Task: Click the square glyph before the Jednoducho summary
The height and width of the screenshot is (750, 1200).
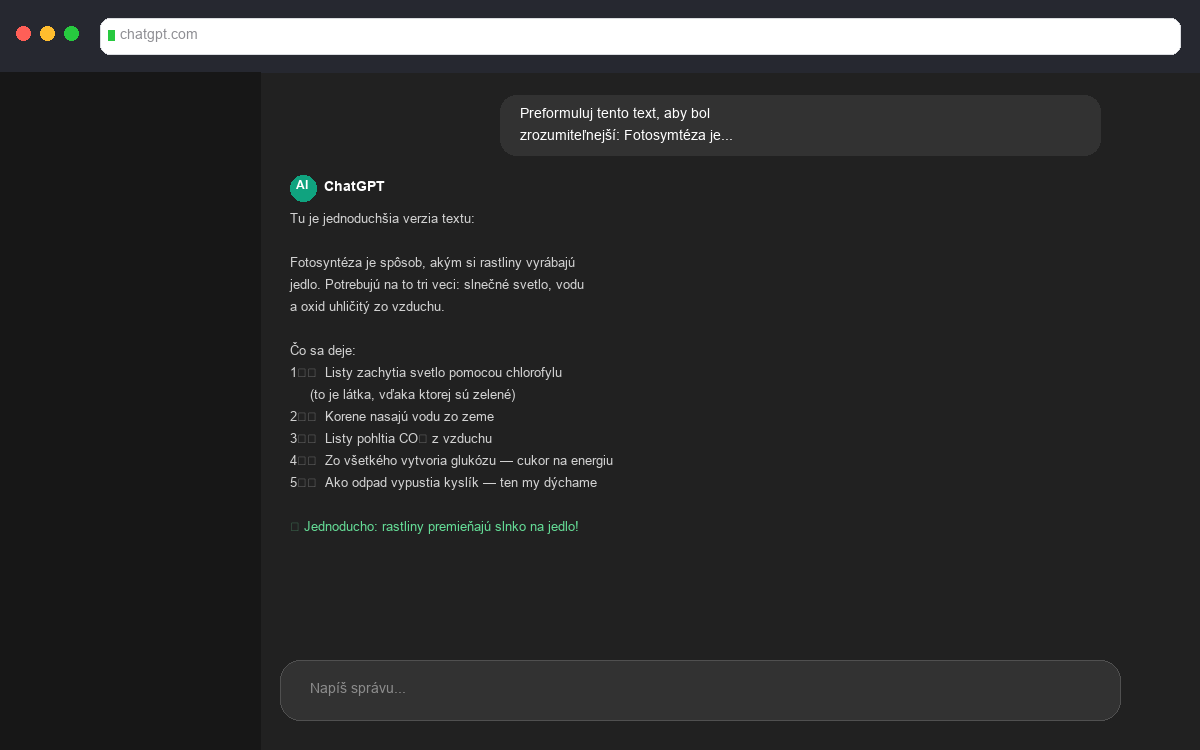Action: tap(294, 526)
